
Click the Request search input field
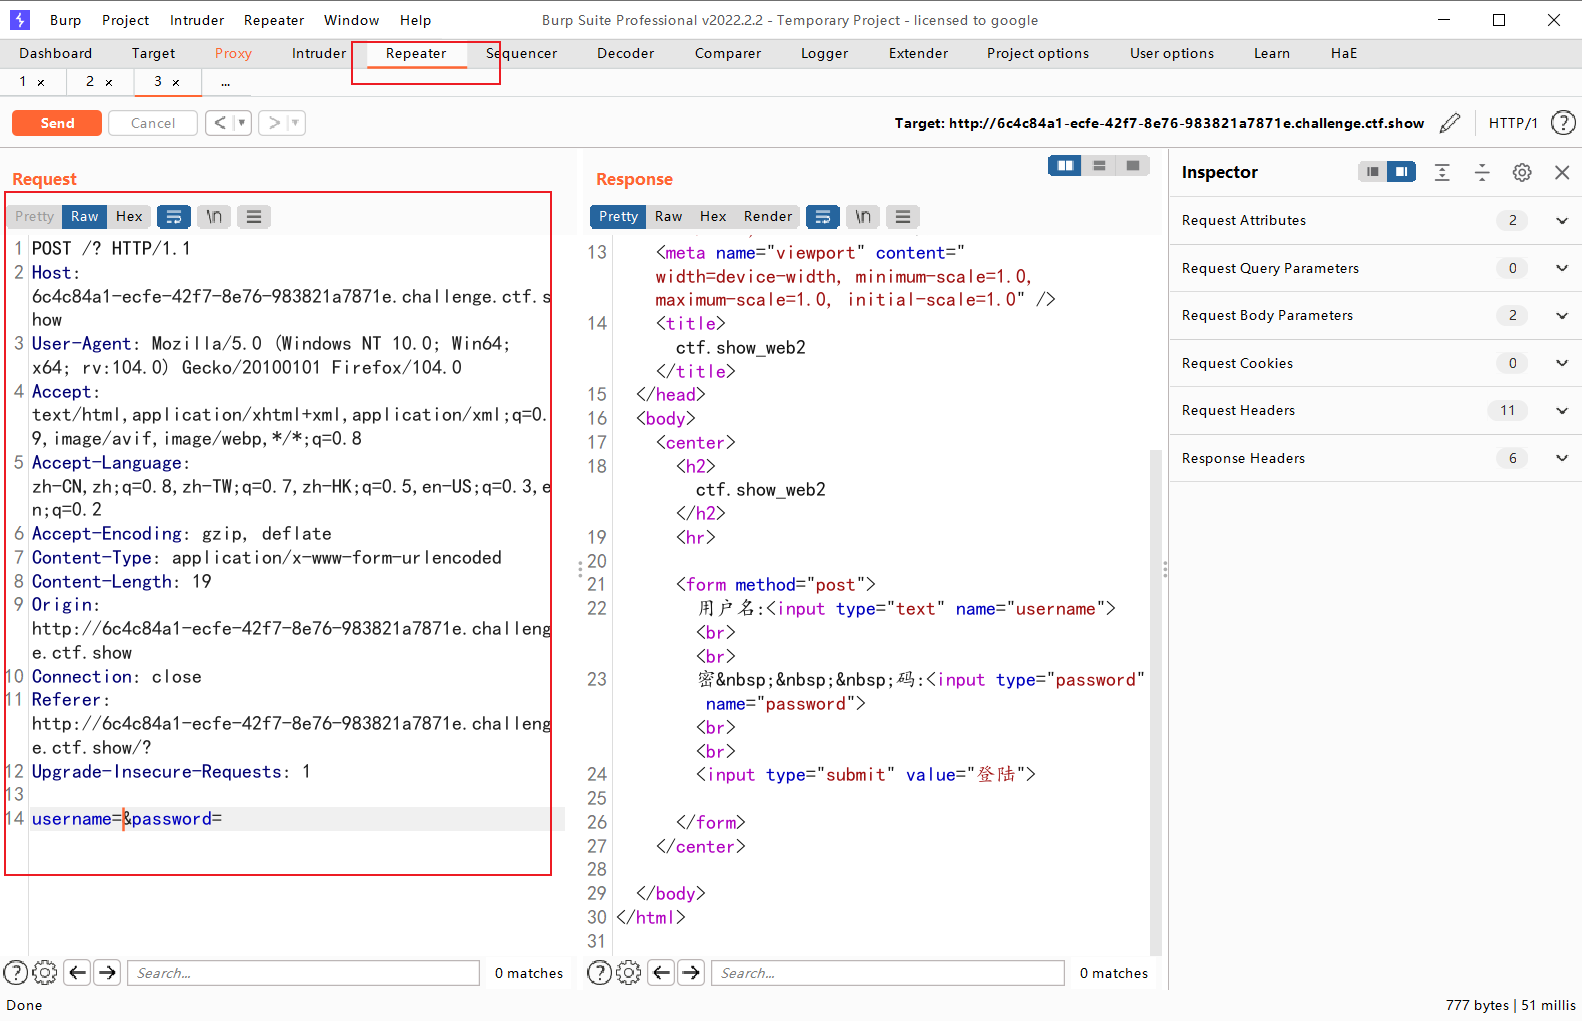coord(303,973)
